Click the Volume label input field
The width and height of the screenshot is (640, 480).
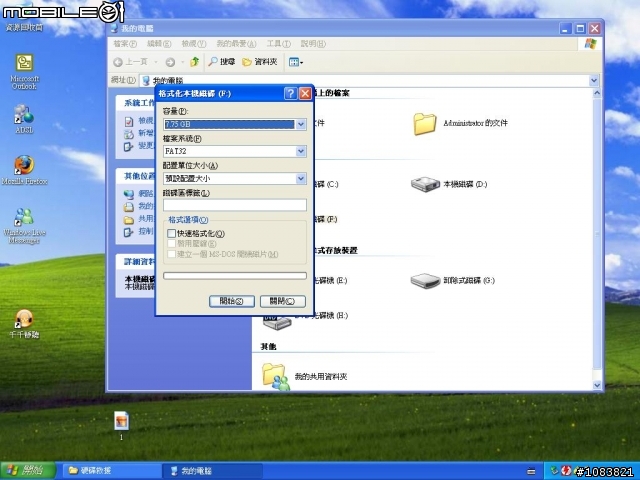(x=235, y=205)
